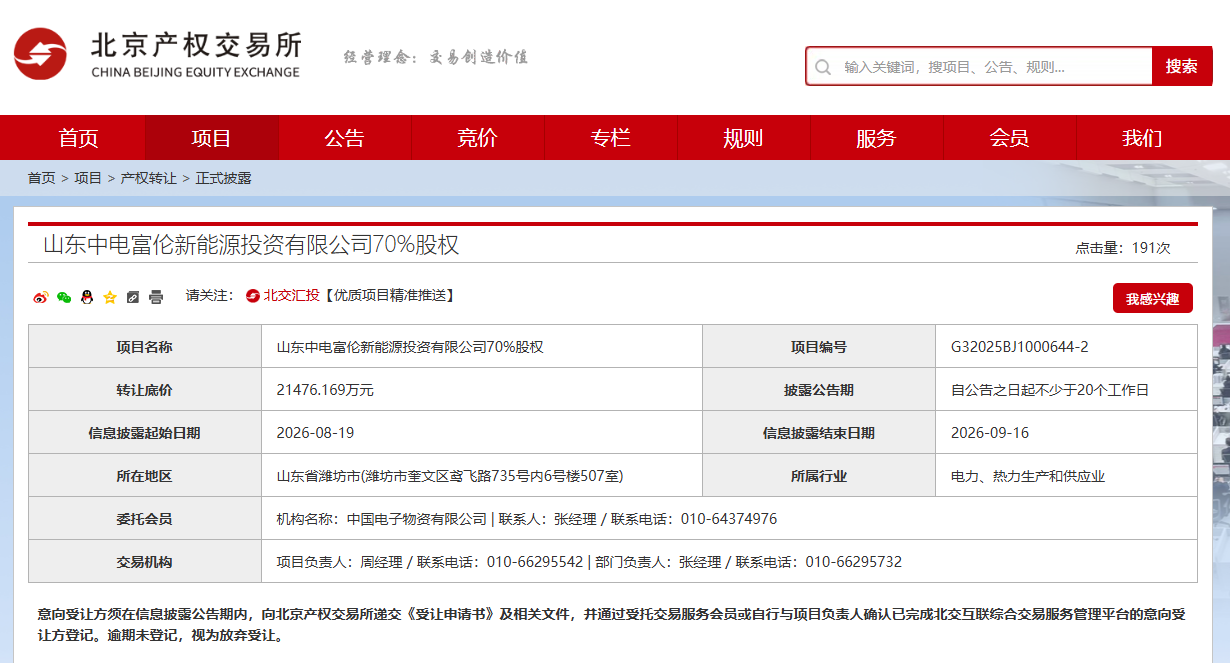Screen dimensions: 1230x663
Task: Click the 项目编号 header cell
Action: click(819, 347)
